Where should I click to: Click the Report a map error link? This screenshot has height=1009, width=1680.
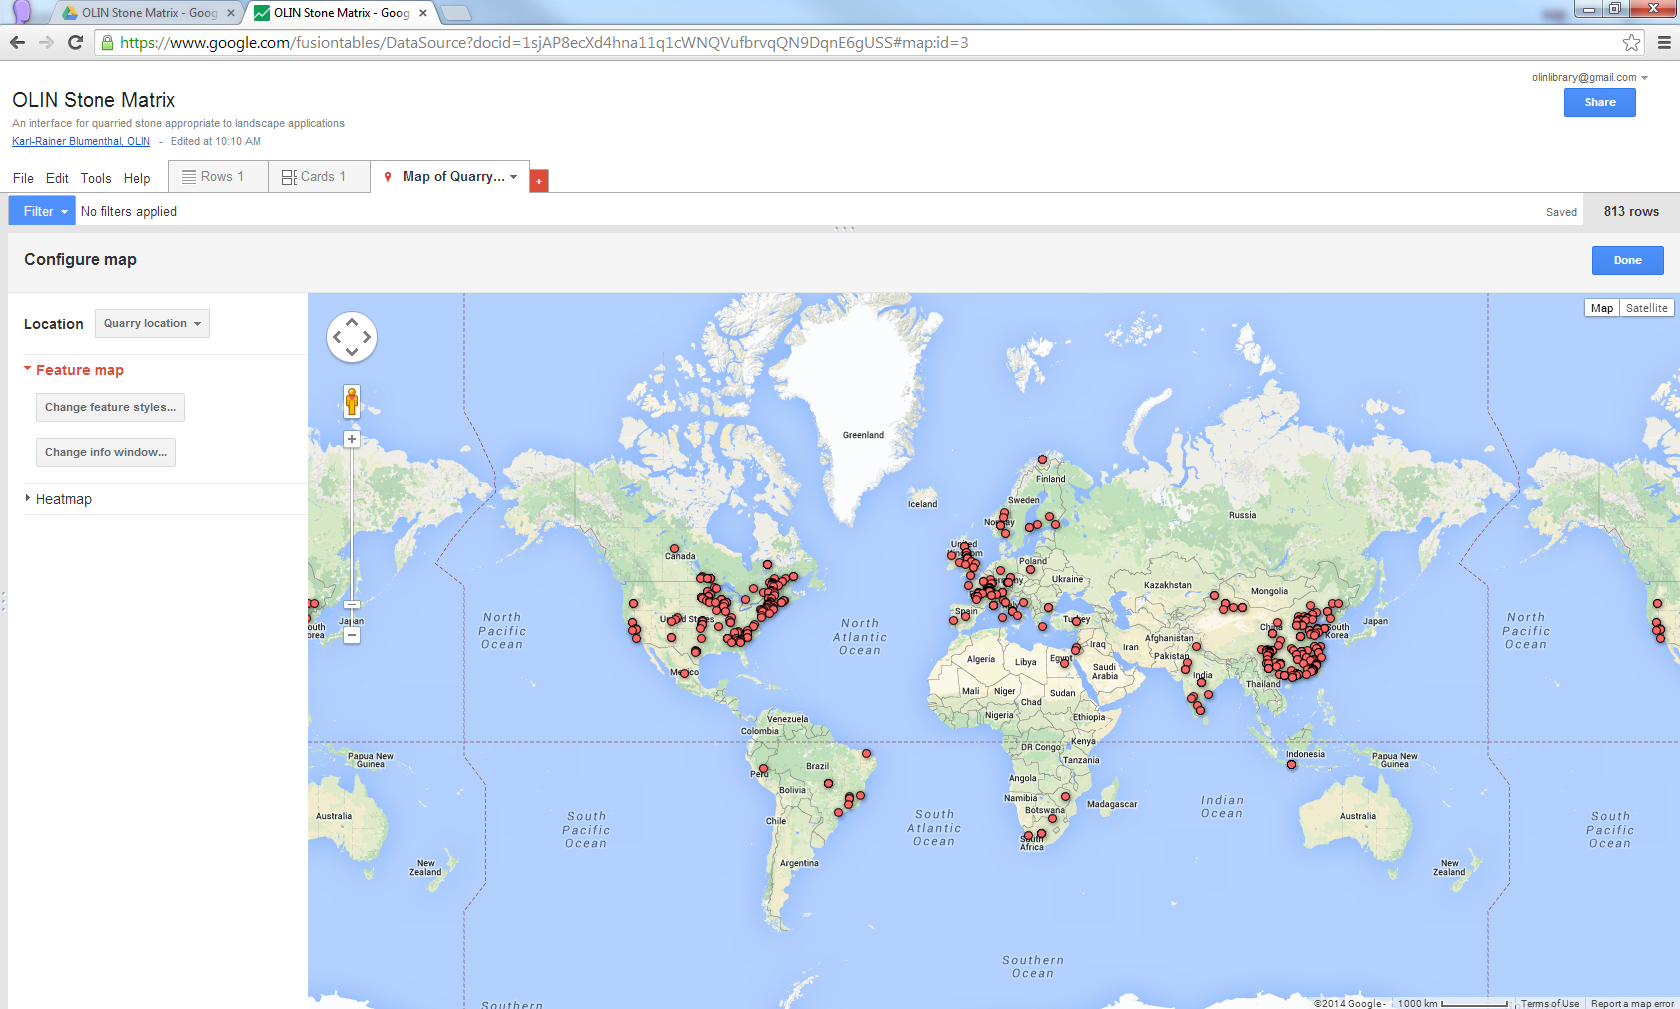pyautogui.click(x=1632, y=1003)
